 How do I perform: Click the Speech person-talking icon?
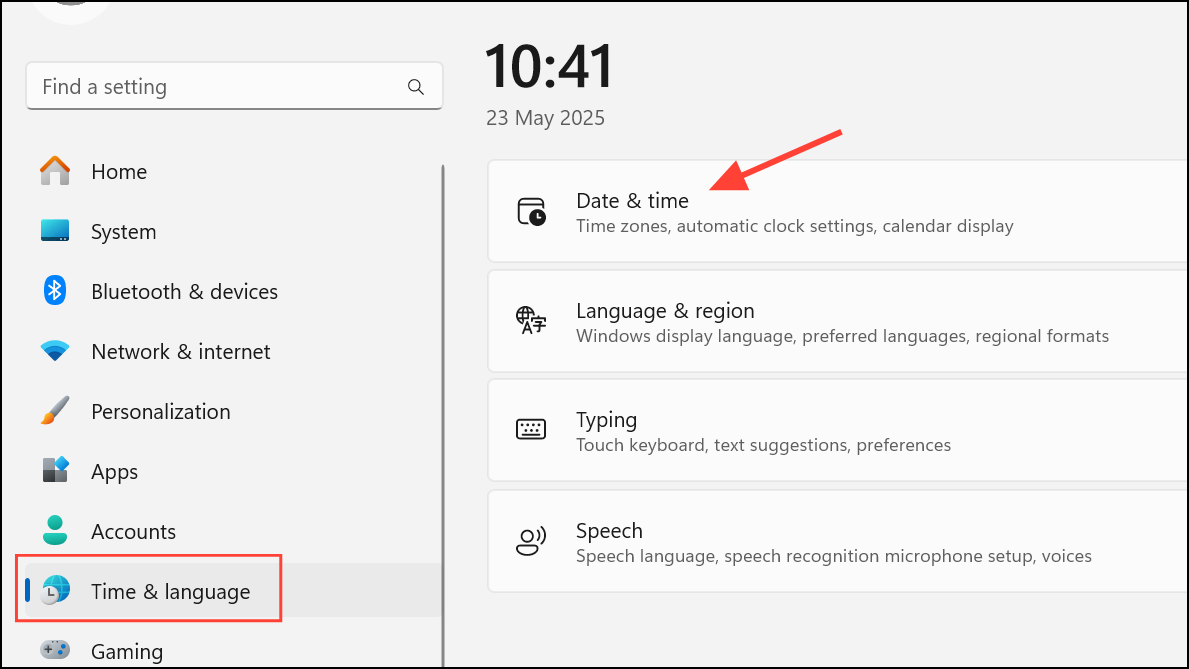(x=531, y=541)
